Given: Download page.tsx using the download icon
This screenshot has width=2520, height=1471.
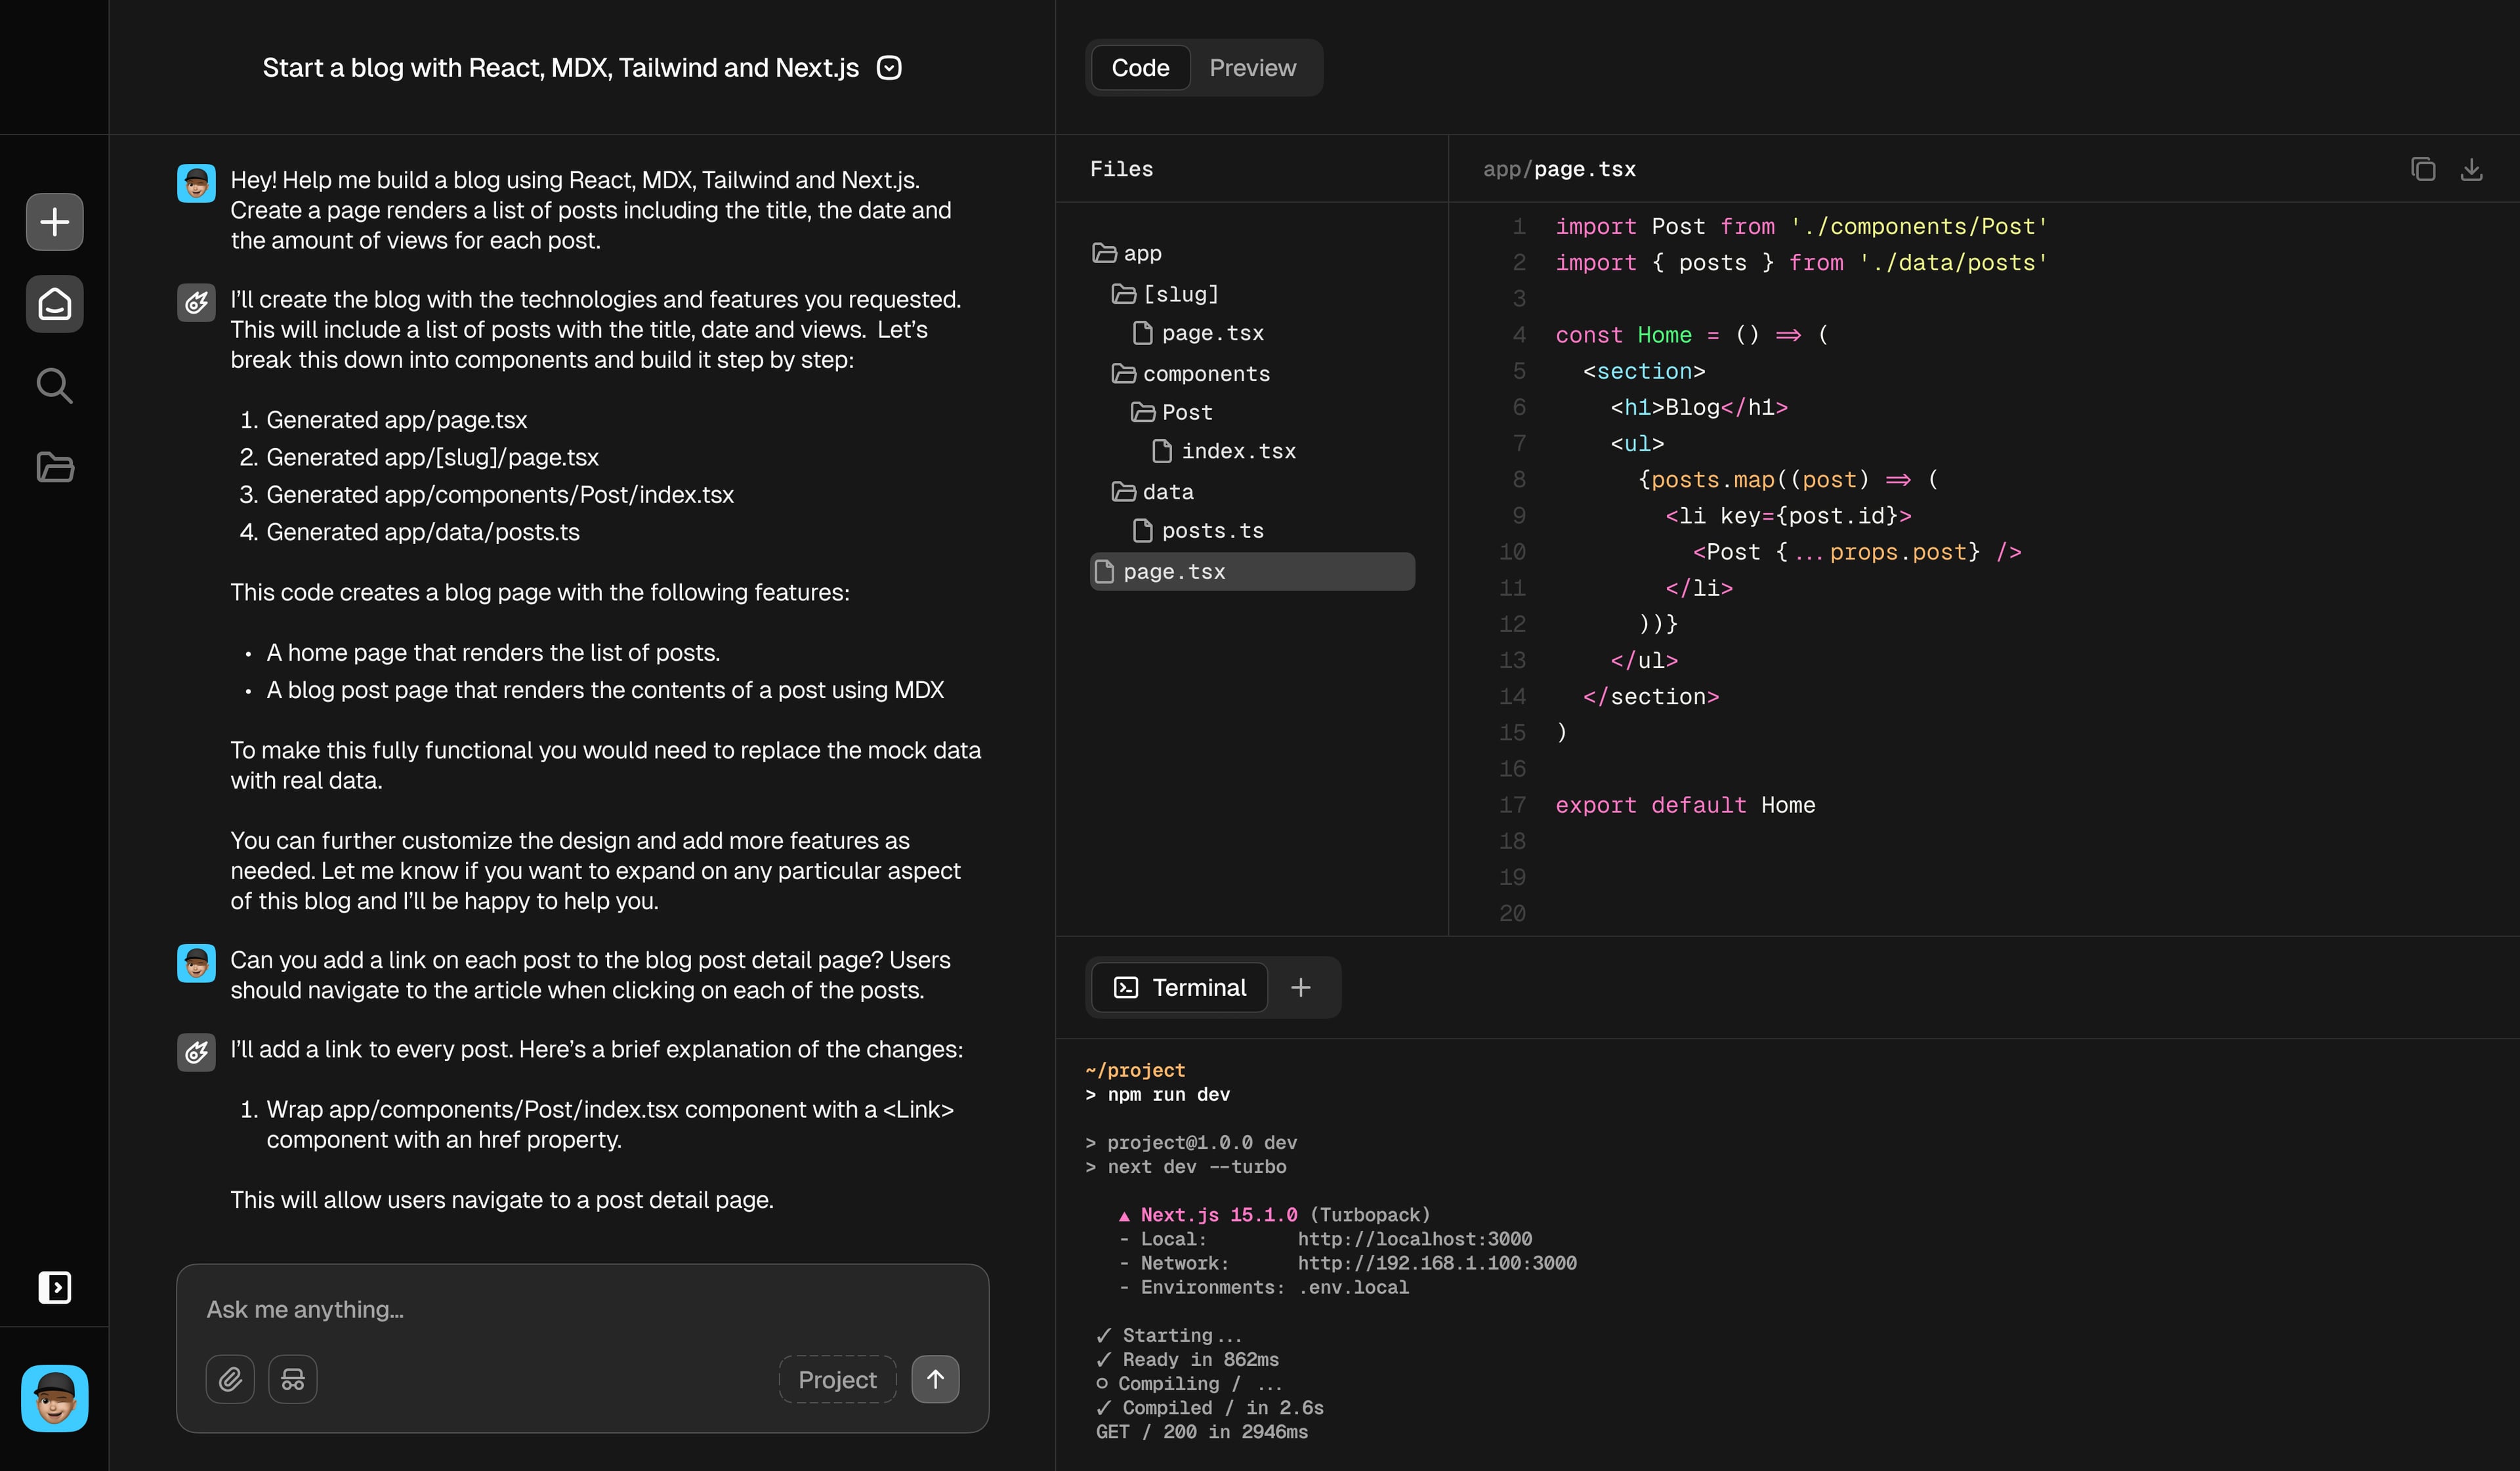Looking at the screenshot, I should coord(2472,168).
